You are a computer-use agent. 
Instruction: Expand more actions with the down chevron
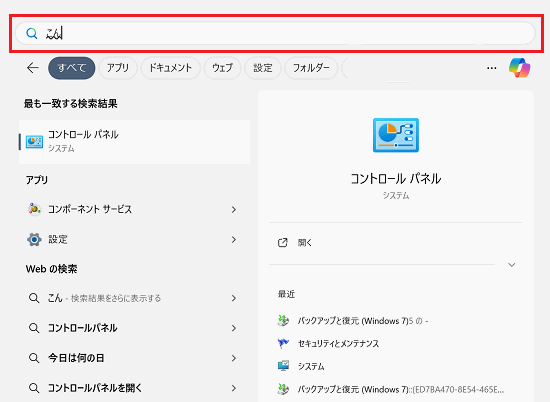pyautogui.click(x=512, y=265)
